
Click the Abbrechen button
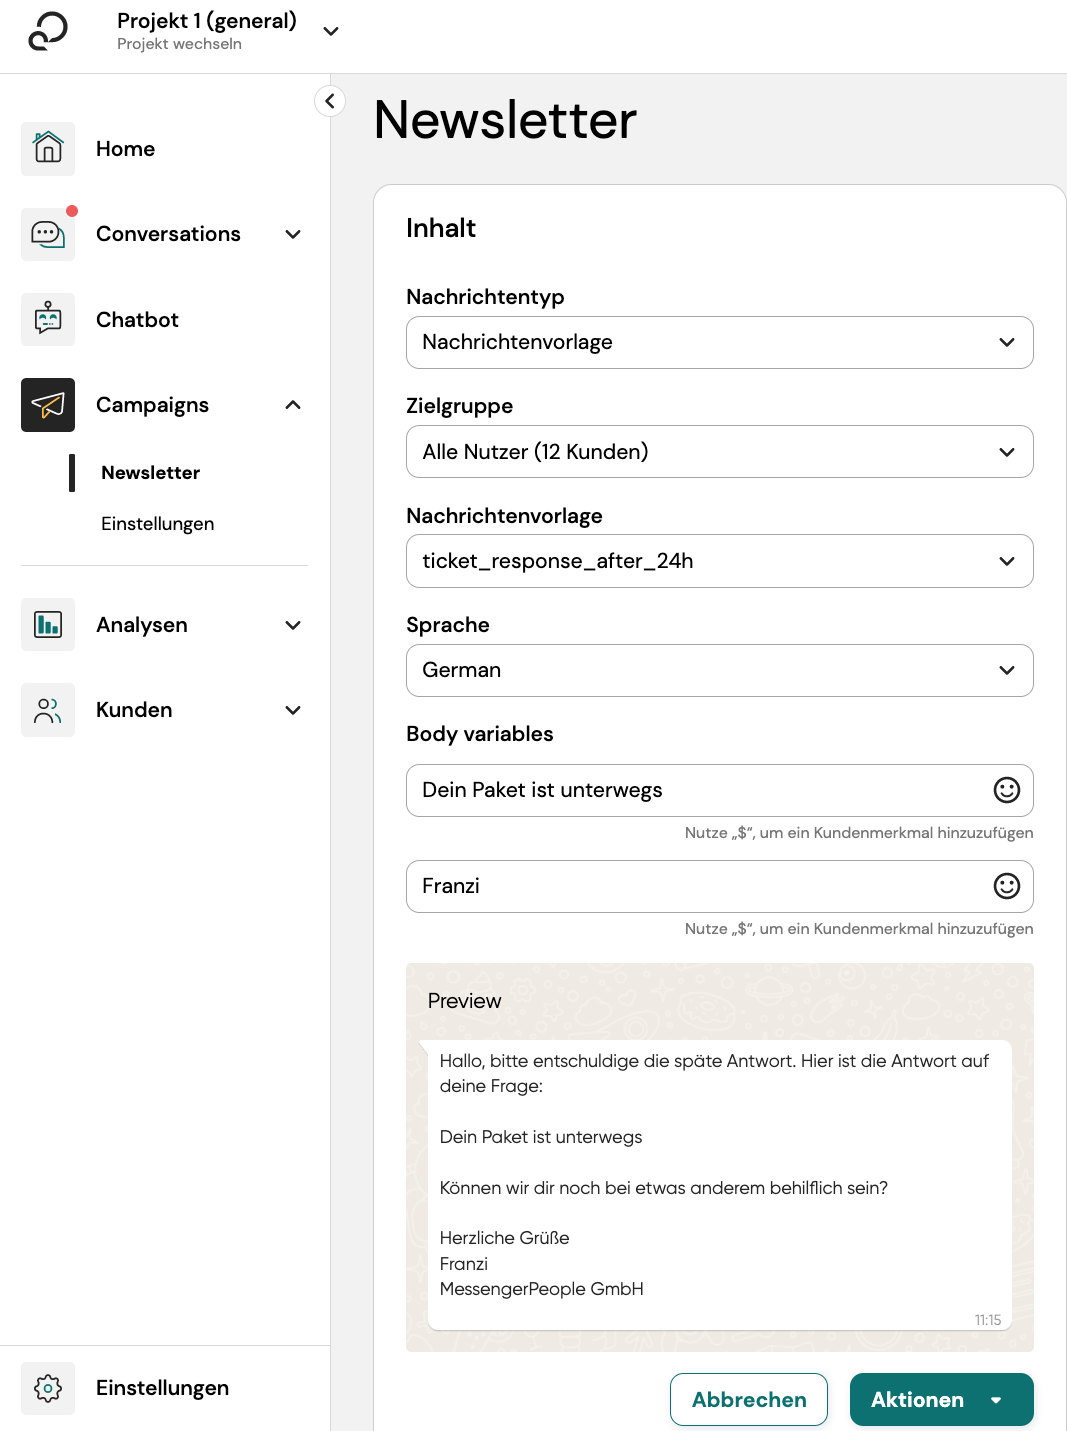coord(748,1399)
